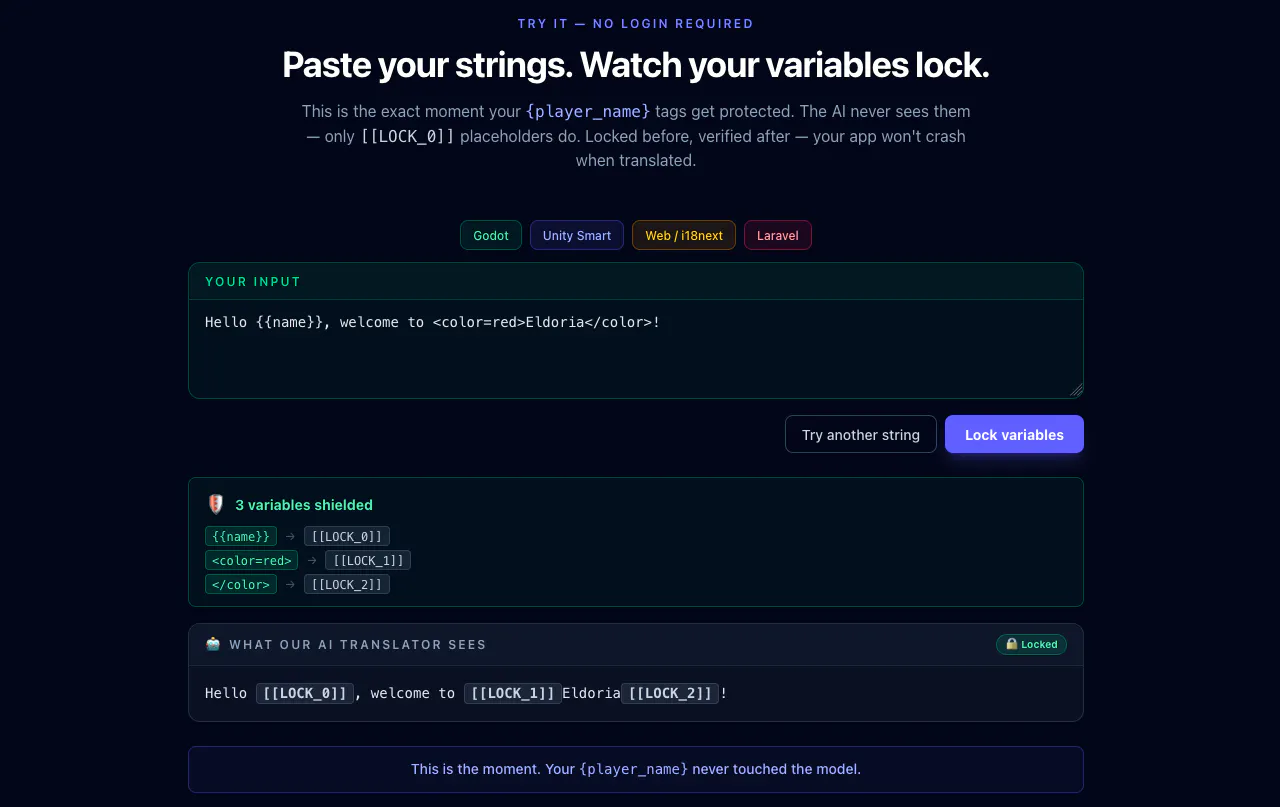Click Try another string button
The width and height of the screenshot is (1280, 807).
(x=861, y=434)
